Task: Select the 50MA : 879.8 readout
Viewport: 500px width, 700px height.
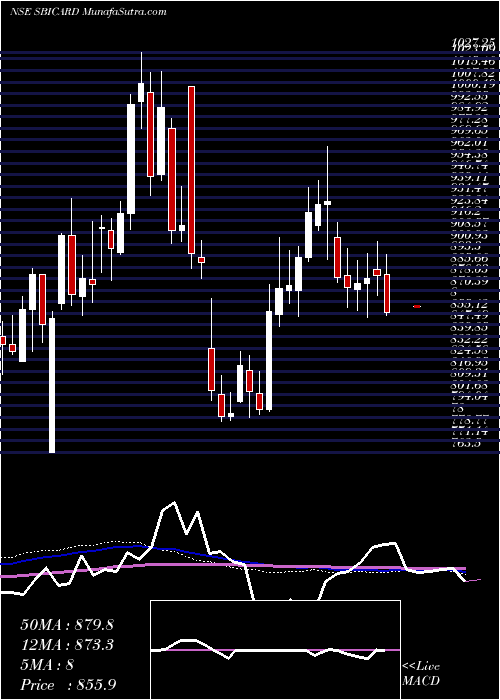Action: [x=67, y=625]
